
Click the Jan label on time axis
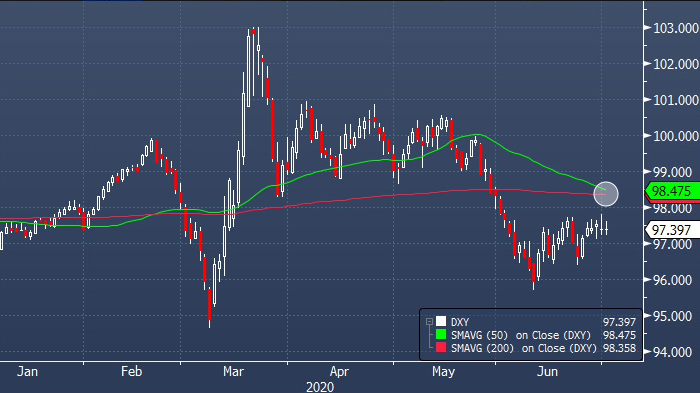coord(27,372)
